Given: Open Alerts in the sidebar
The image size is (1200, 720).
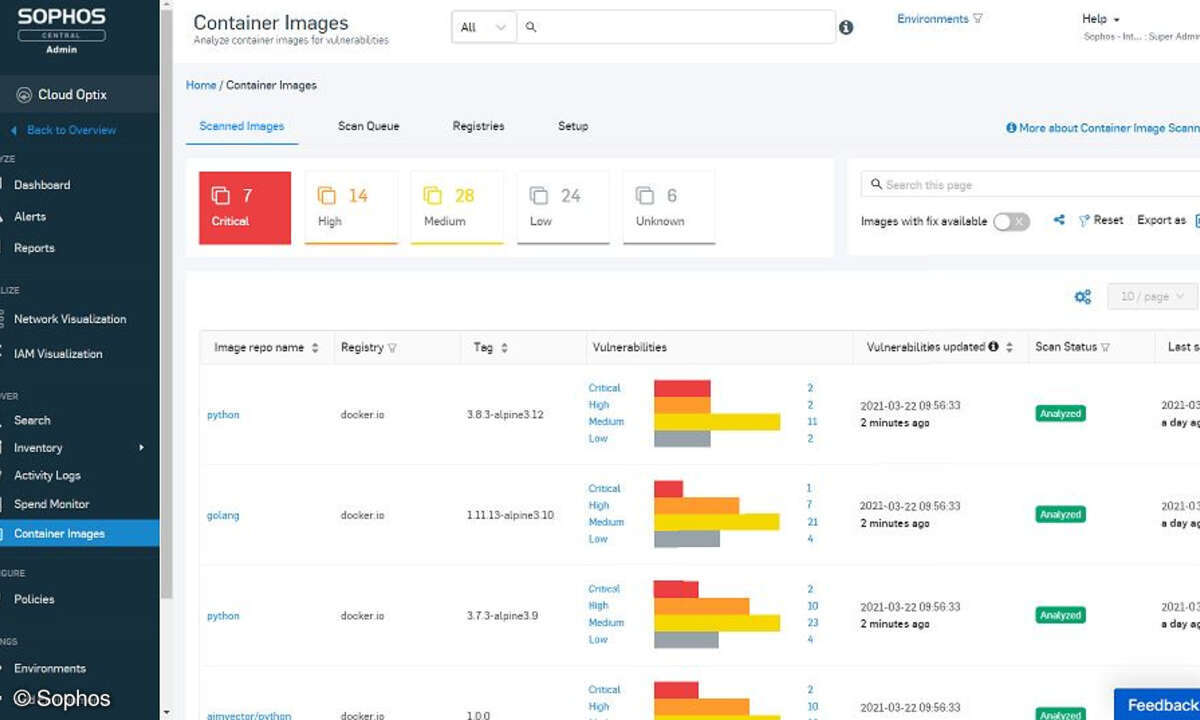Looking at the screenshot, I should pyautogui.click(x=30, y=217).
